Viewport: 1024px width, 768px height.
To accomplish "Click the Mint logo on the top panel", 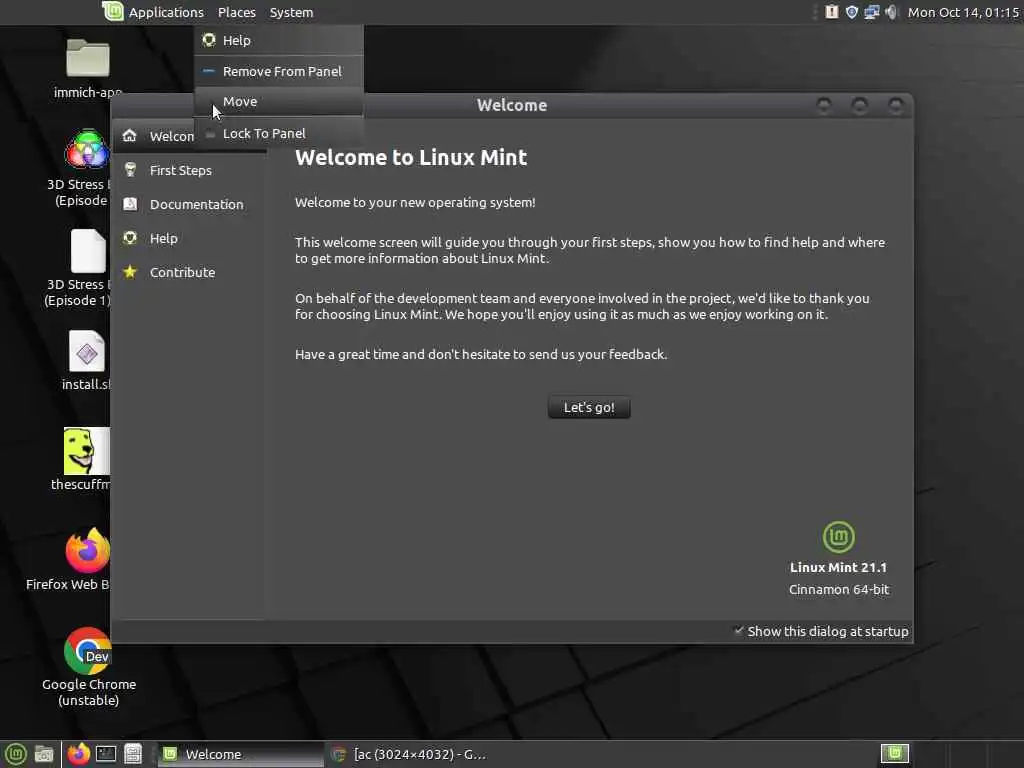I will pyautogui.click(x=112, y=11).
